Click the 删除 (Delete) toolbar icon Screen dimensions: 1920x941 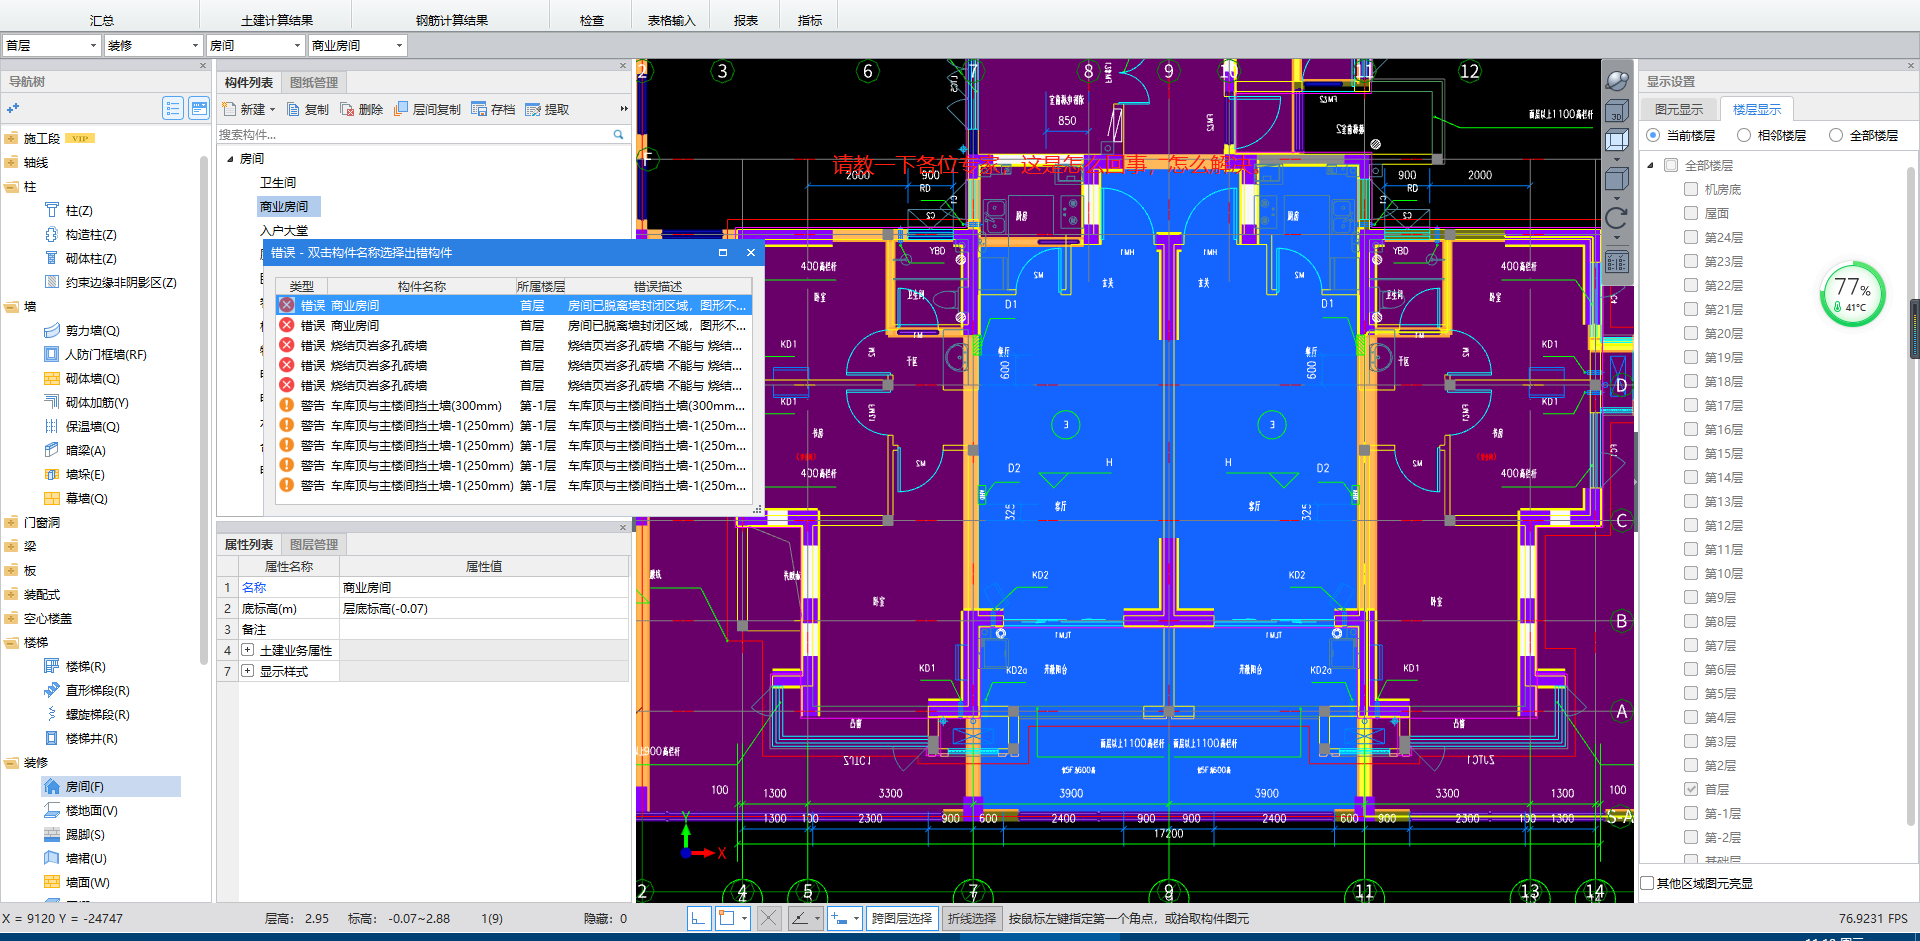point(347,109)
